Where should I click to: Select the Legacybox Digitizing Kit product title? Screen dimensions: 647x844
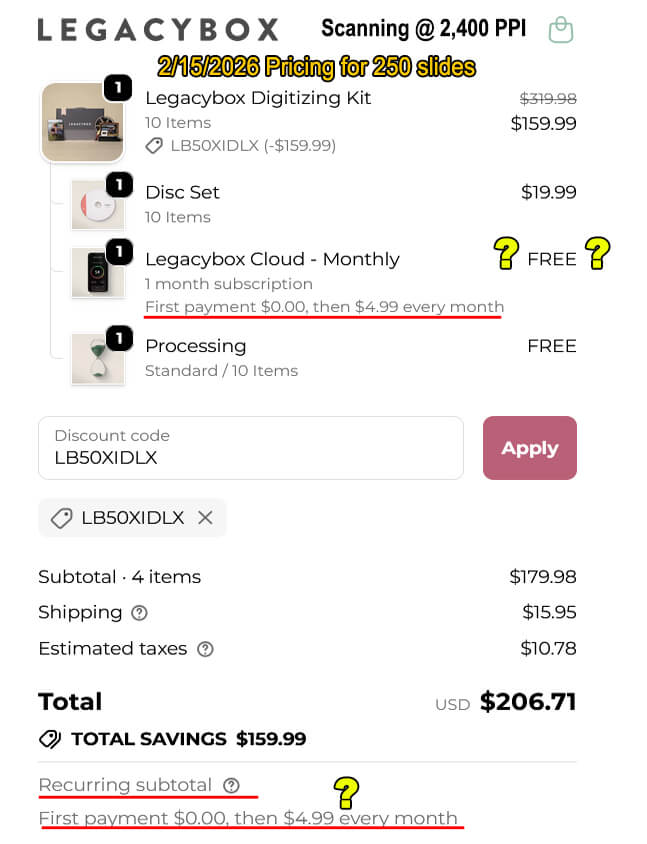point(258,98)
